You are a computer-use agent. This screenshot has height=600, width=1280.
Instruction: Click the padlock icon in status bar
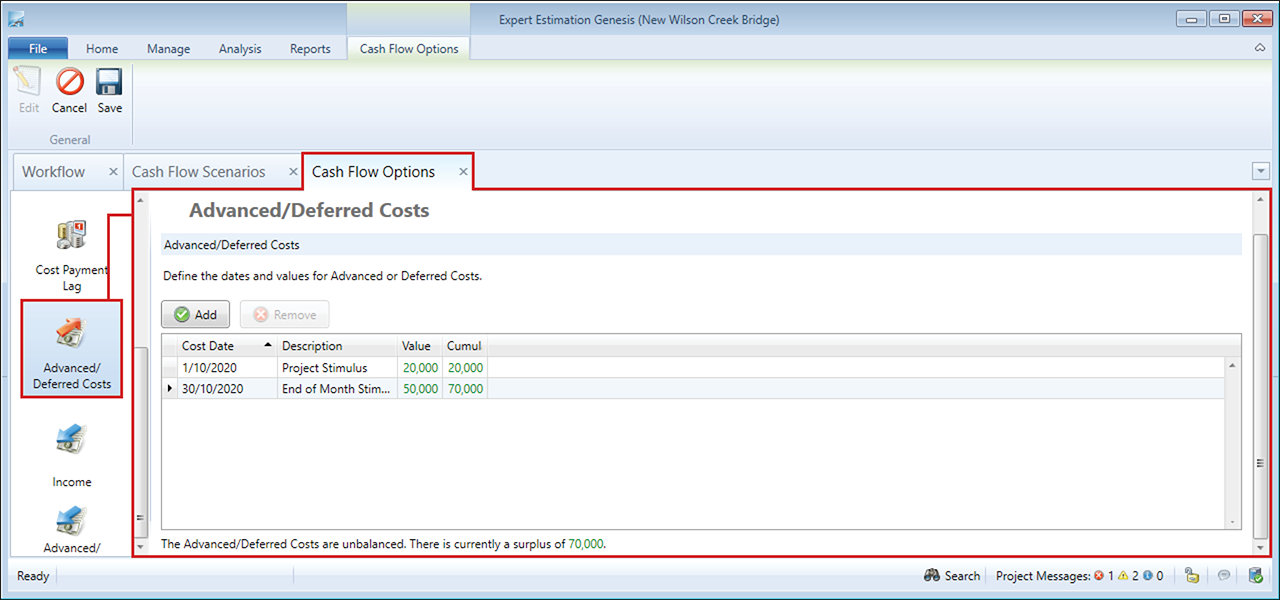pyautogui.click(x=1191, y=576)
